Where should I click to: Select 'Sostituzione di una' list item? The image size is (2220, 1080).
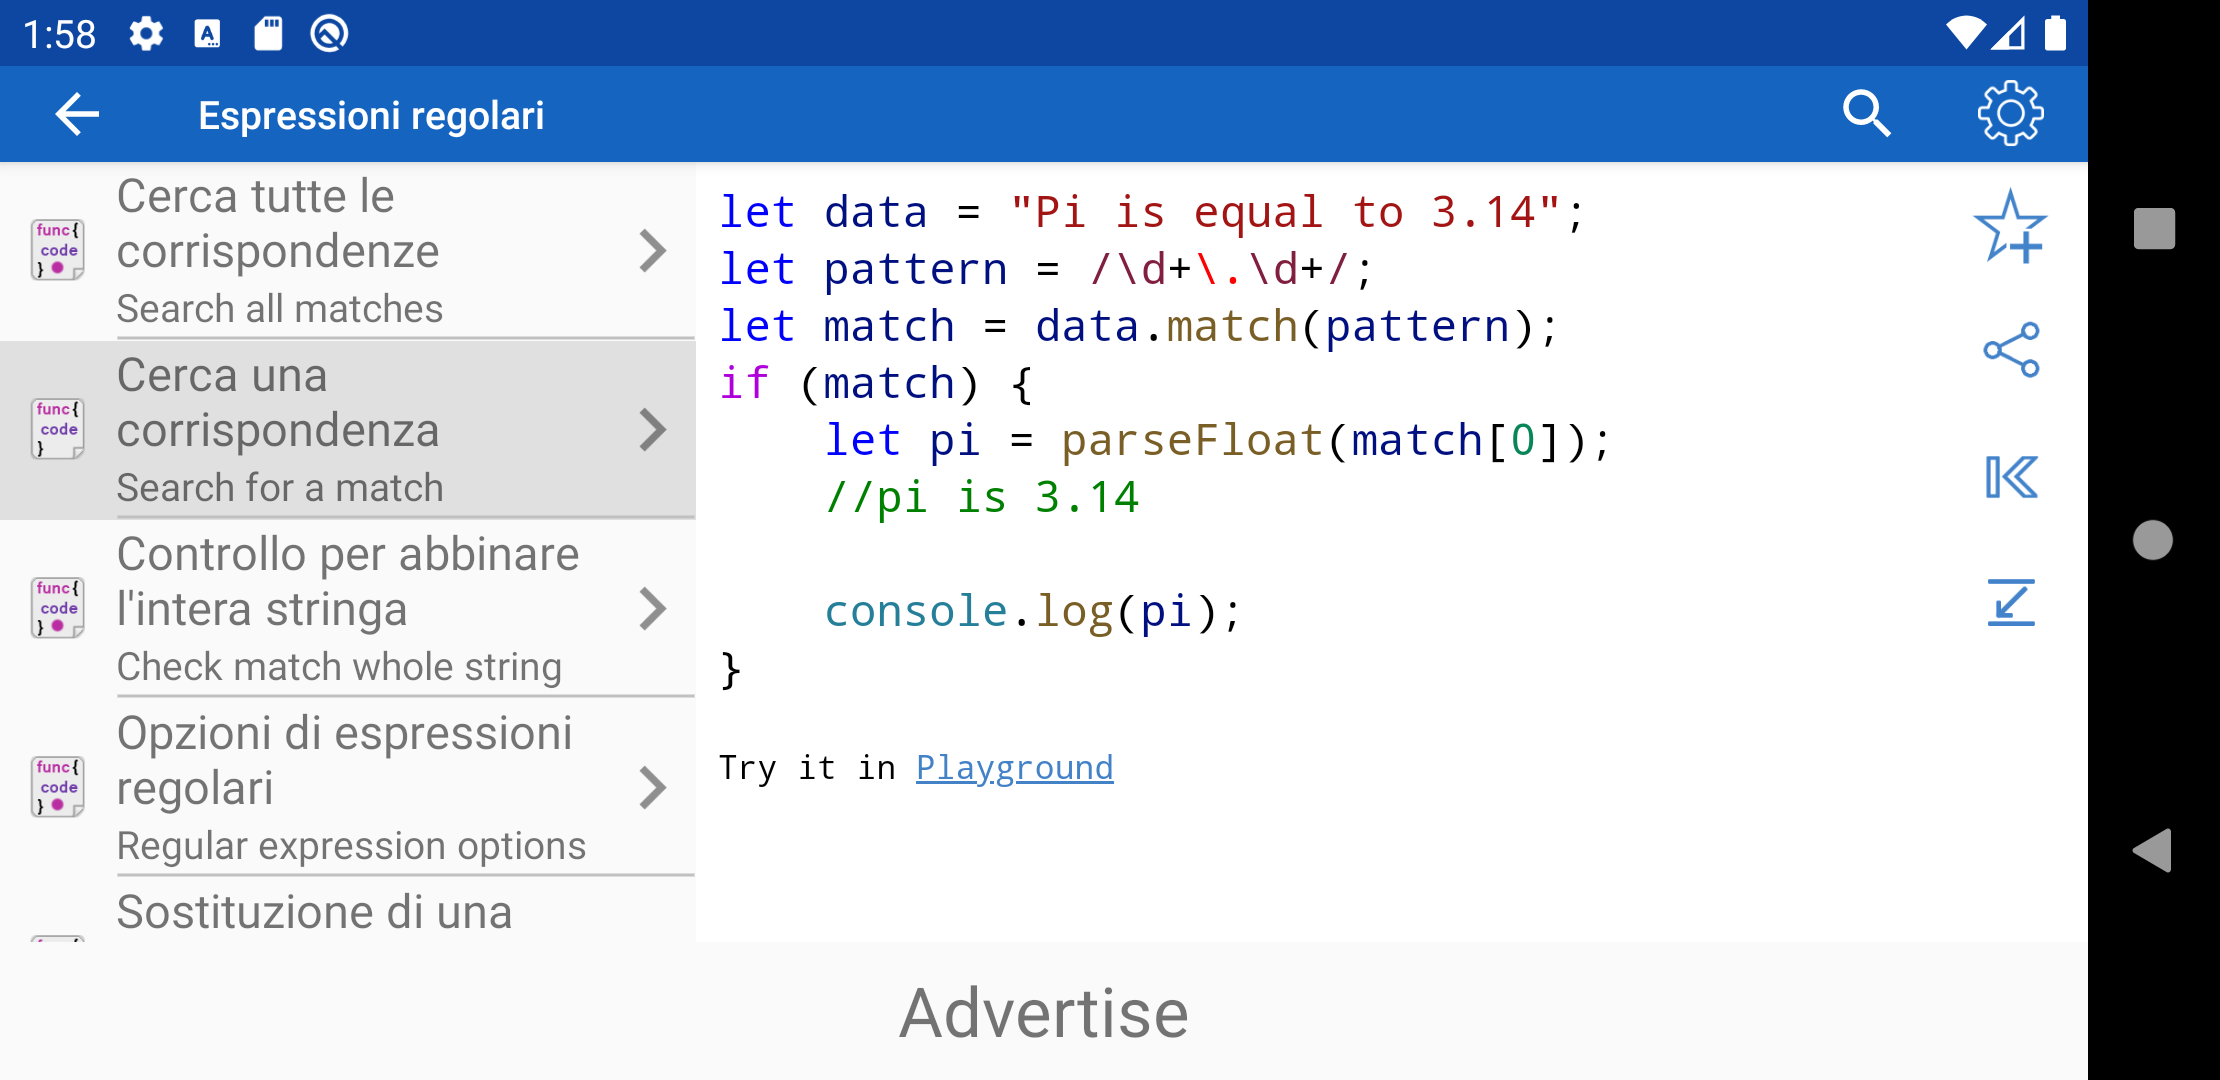click(347, 910)
